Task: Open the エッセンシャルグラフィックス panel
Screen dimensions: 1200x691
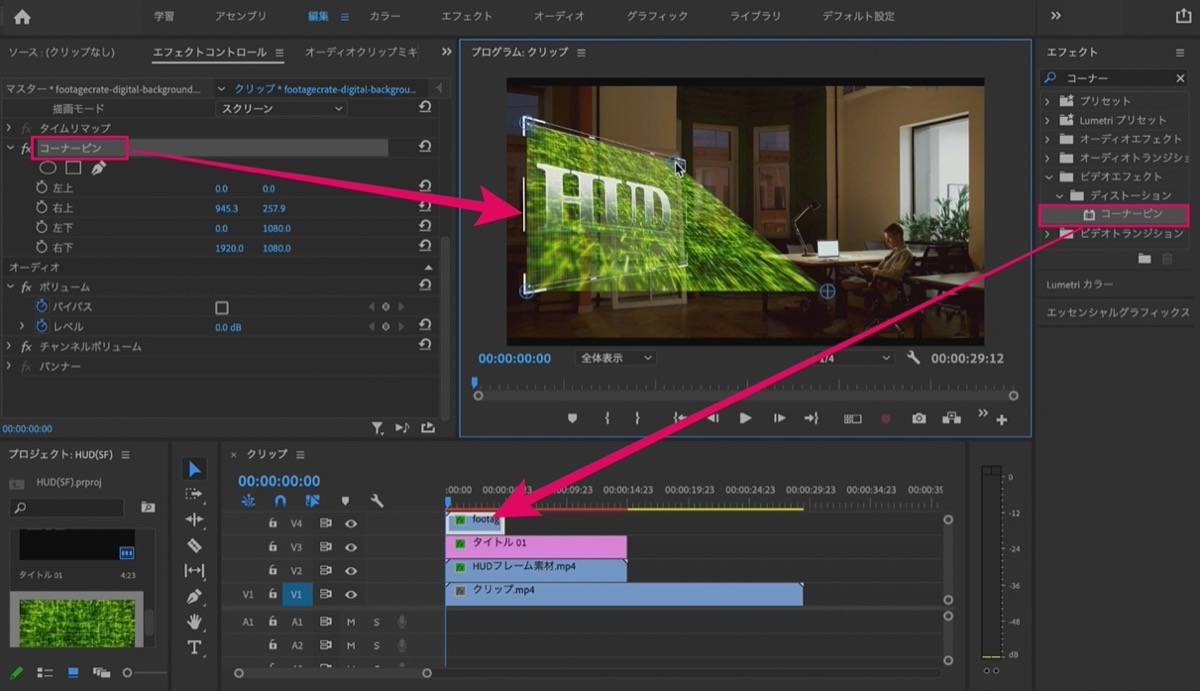Action: (1117, 313)
